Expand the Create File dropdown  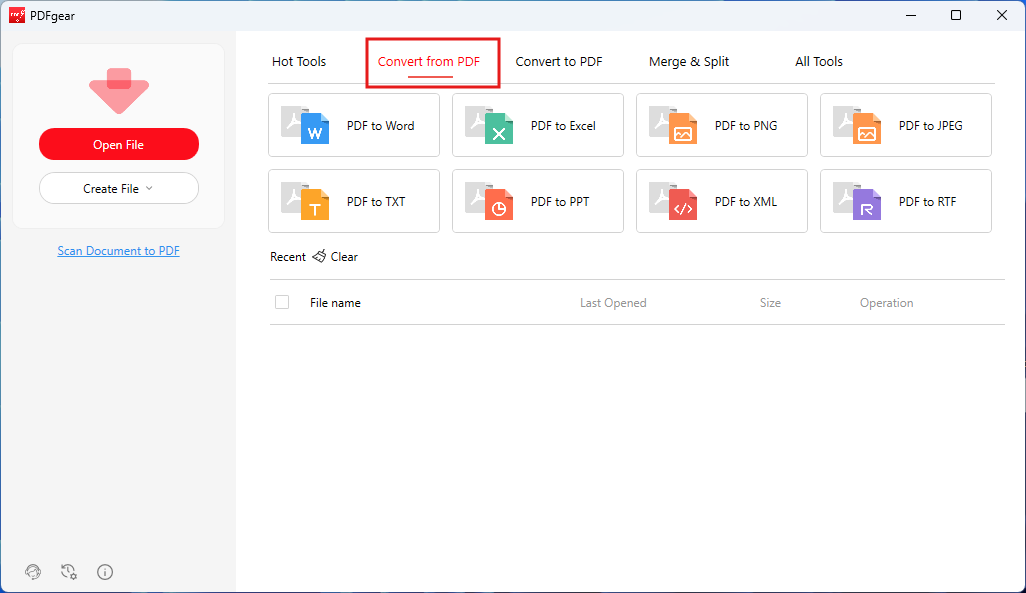[x=118, y=189]
